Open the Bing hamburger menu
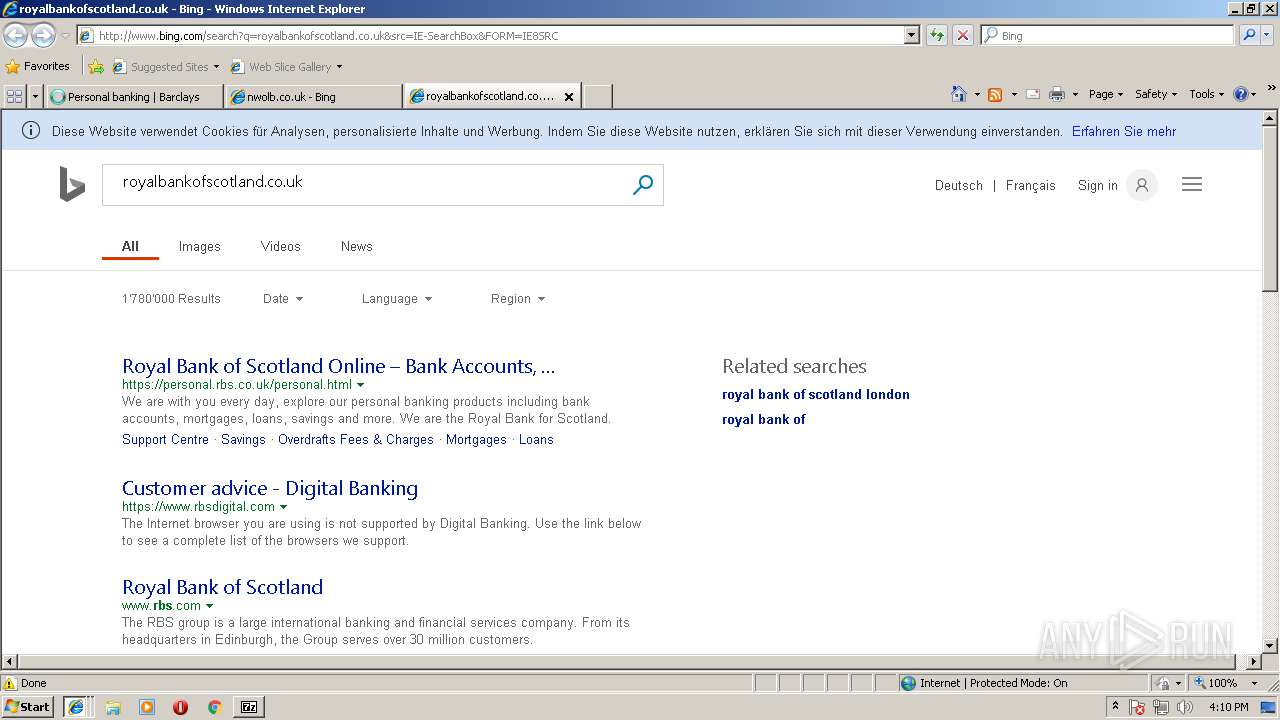The width and height of the screenshot is (1280, 720). coord(1192,184)
